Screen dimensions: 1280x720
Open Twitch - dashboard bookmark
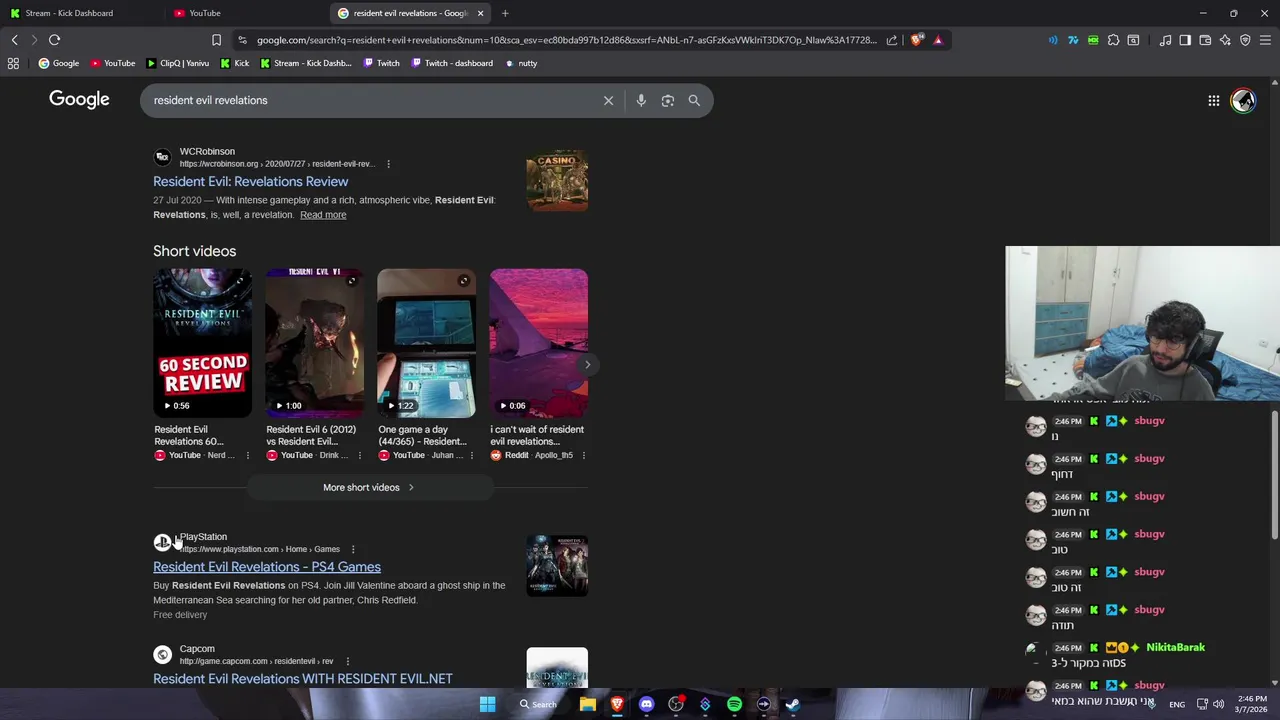tap(450, 63)
